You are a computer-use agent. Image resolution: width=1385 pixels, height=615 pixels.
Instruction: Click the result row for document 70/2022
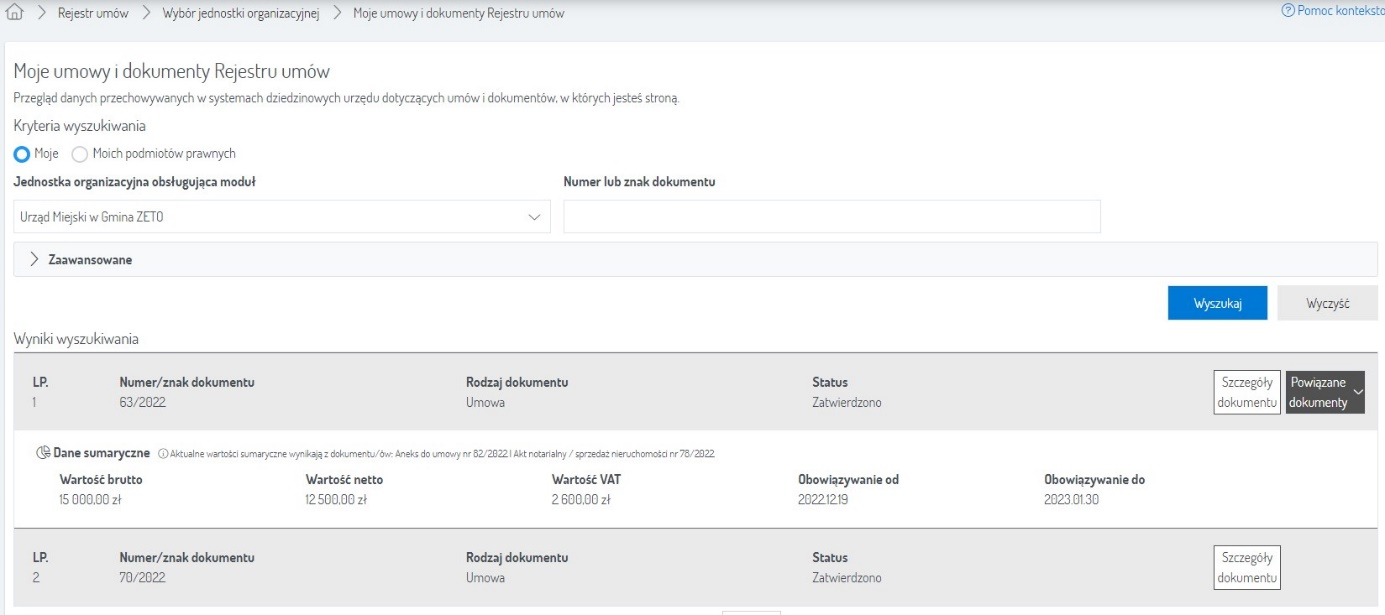coord(600,567)
